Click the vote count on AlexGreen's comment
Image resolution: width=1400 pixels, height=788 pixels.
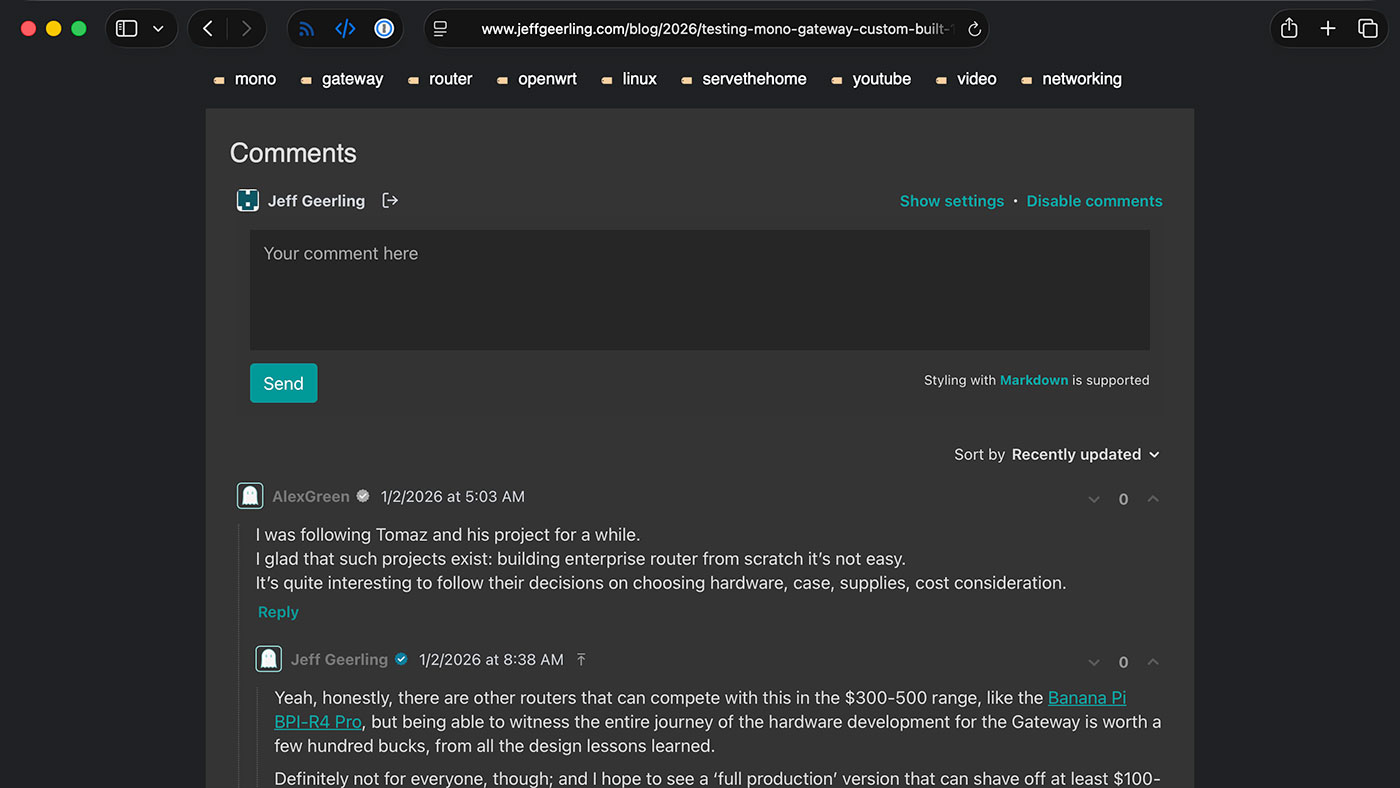[x=1123, y=499]
